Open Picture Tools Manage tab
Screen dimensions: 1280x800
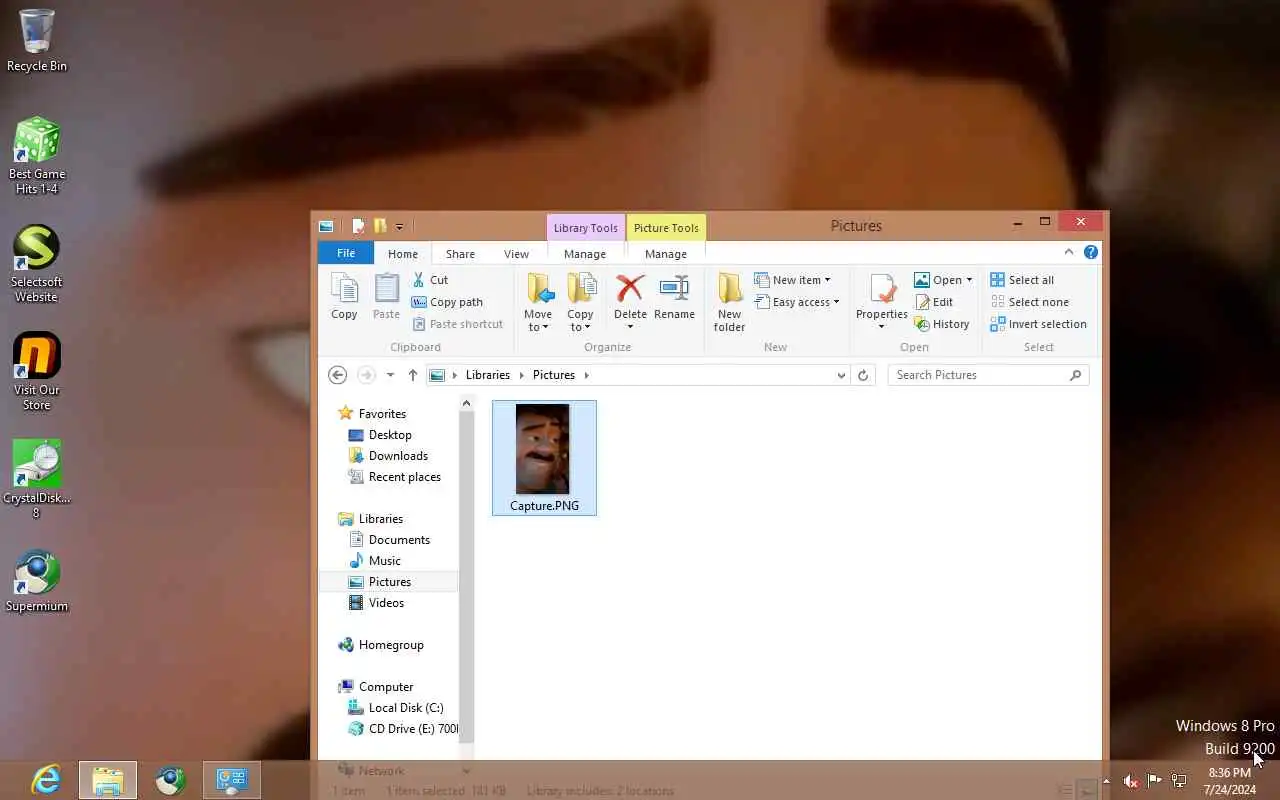(x=666, y=254)
